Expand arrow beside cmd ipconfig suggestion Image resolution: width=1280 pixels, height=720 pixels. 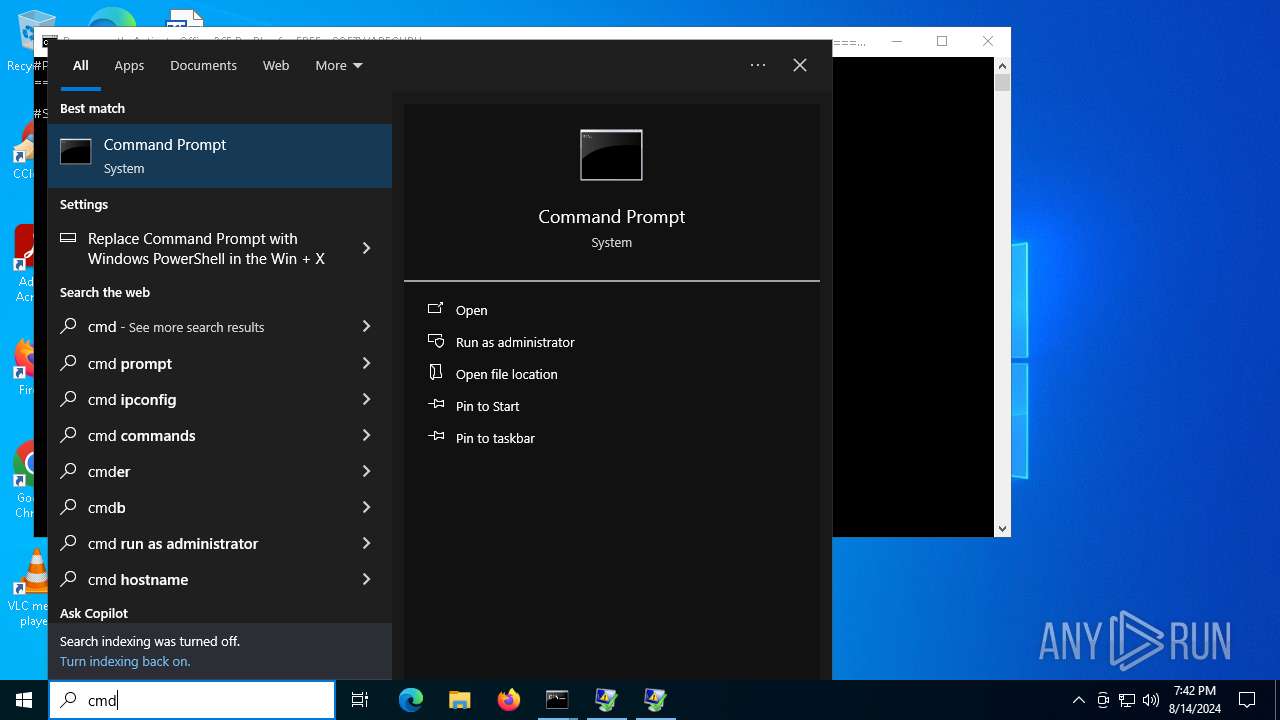tap(366, 399)
